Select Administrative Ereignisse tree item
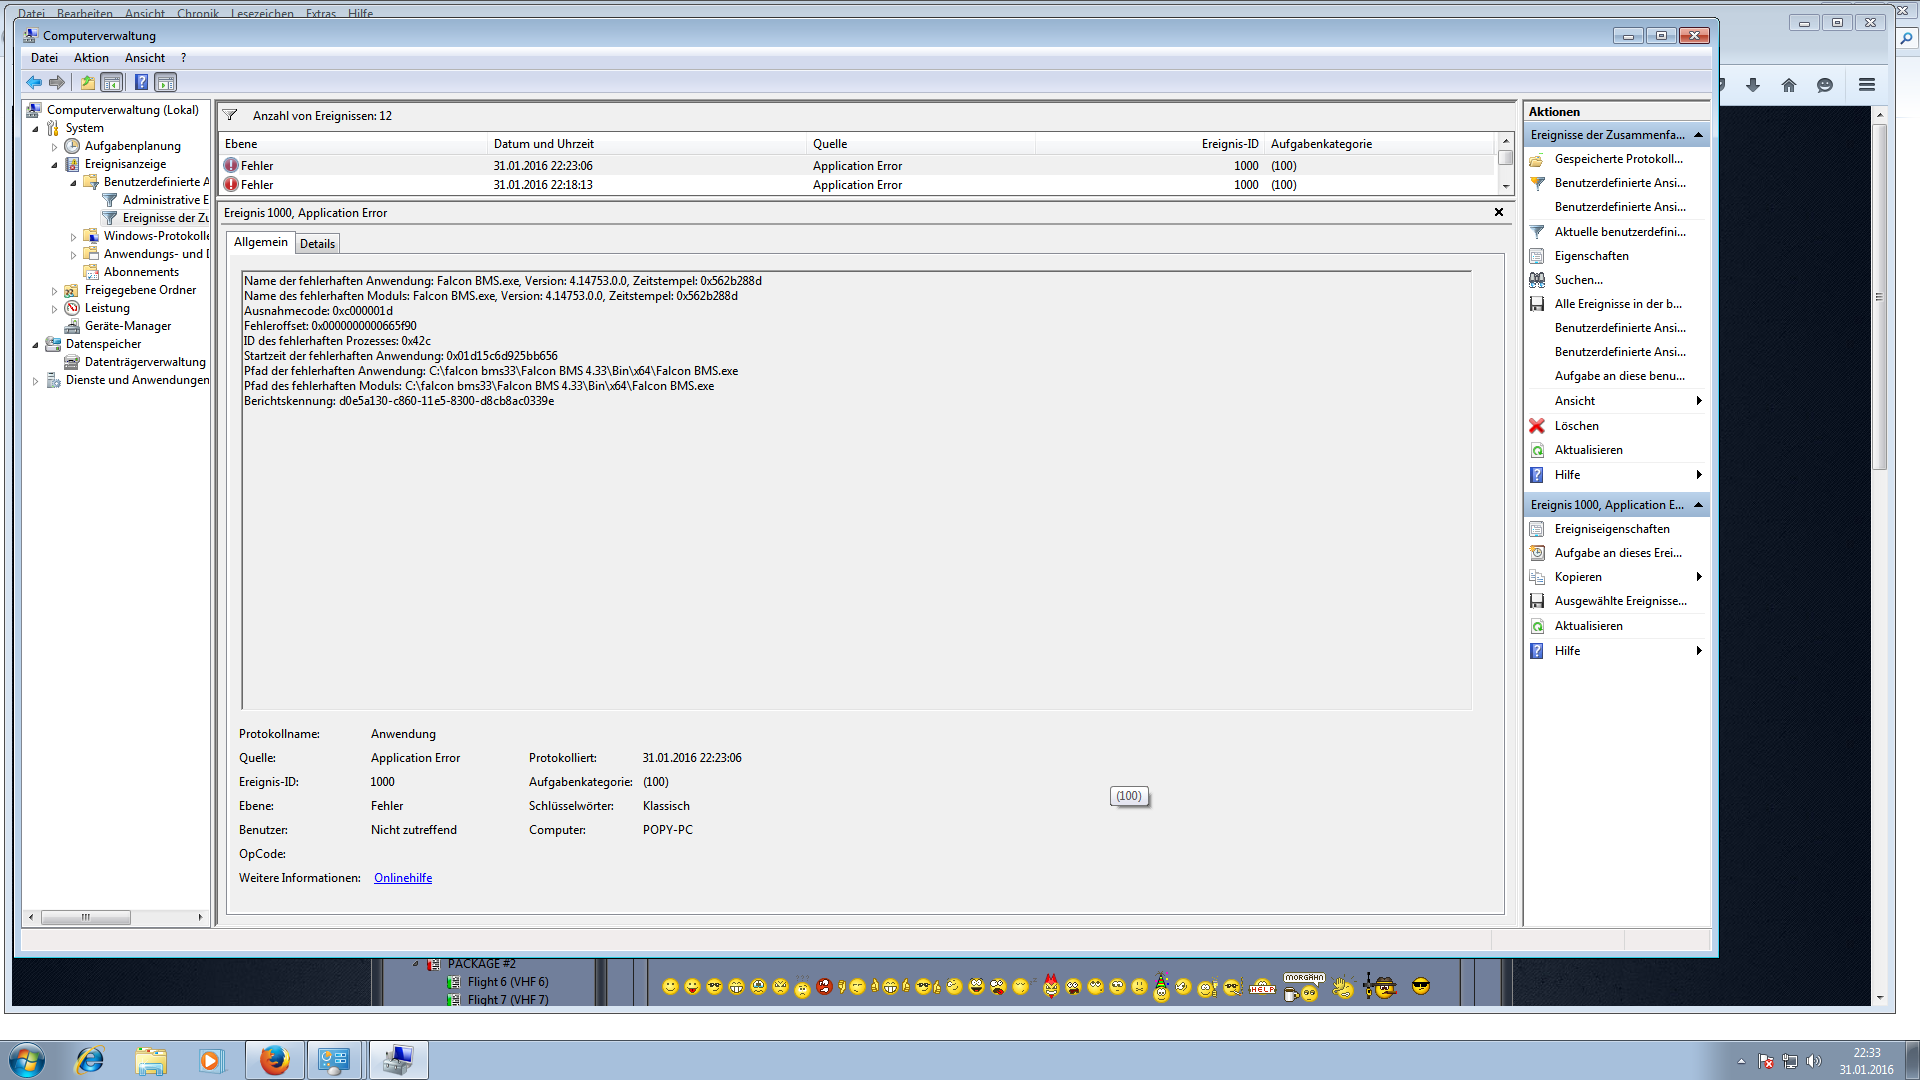 (x=165, y=200)
